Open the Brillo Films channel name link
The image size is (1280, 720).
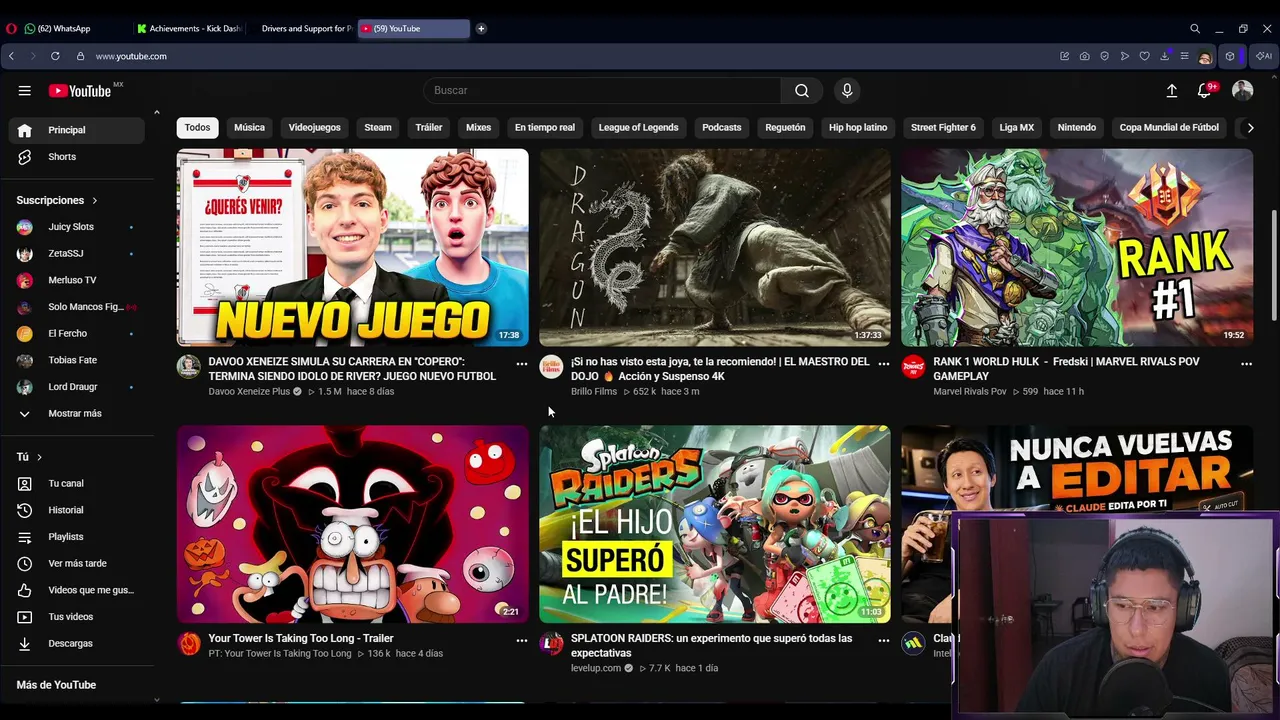(x=594, y=392)
